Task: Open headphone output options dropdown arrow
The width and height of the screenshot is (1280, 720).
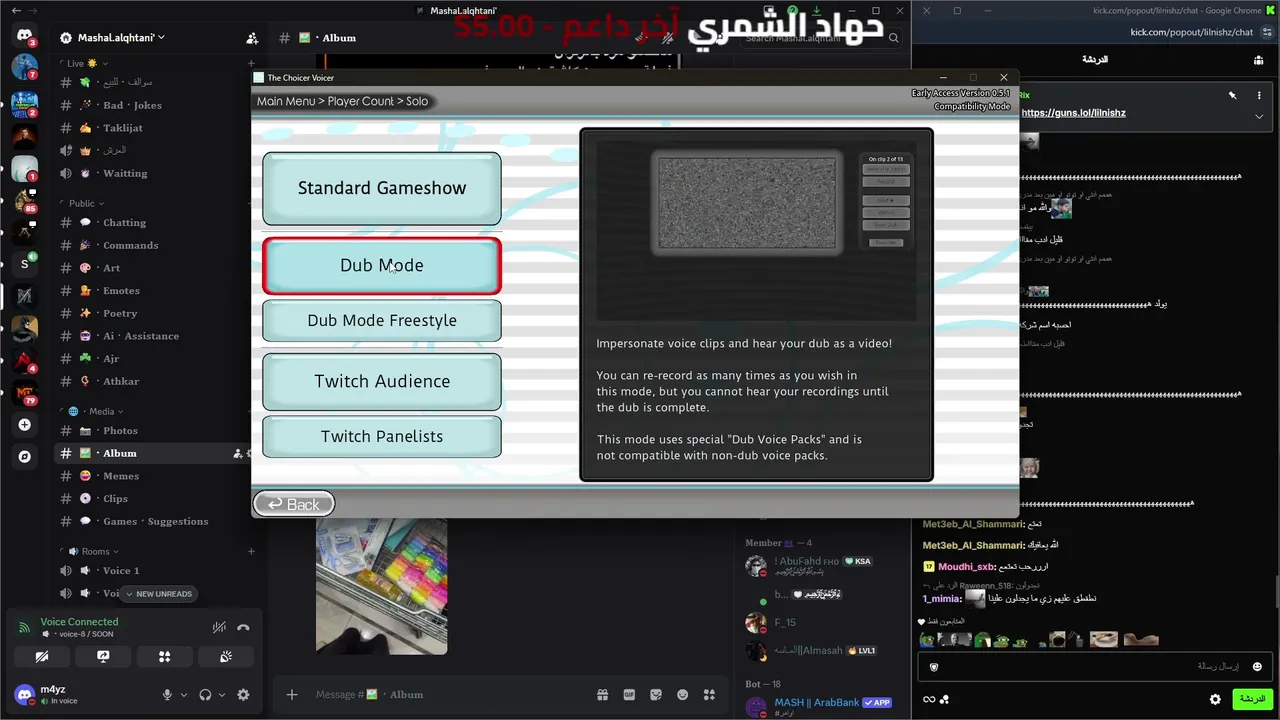Action: pos(221,695)
